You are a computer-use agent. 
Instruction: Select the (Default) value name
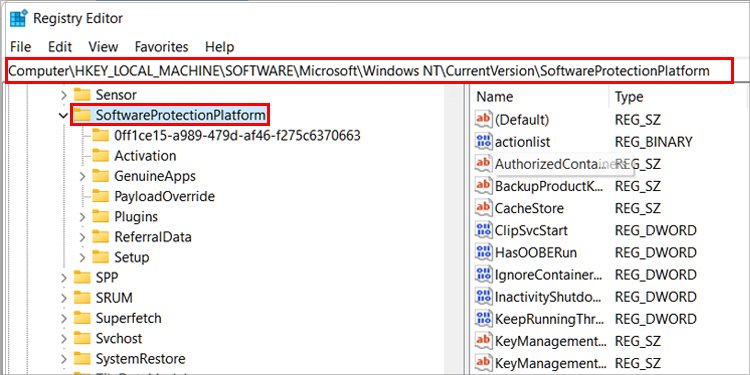pos(522,120)
